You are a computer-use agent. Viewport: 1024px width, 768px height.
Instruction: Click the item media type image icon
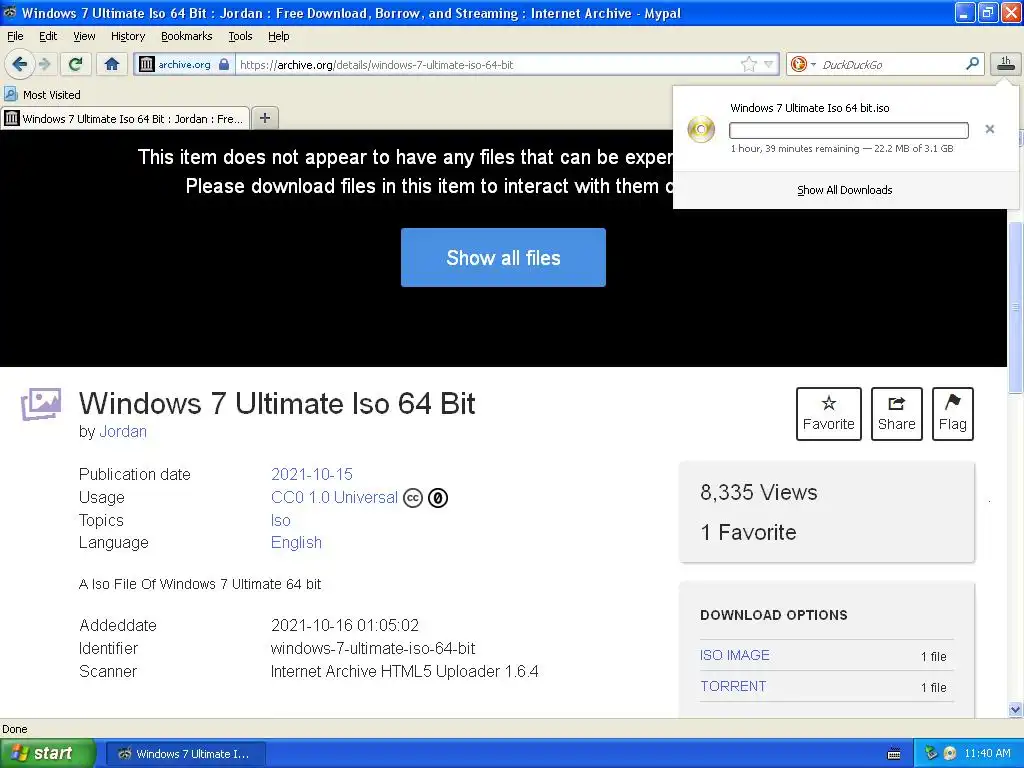pyautogui.click(x=40, y=404)
